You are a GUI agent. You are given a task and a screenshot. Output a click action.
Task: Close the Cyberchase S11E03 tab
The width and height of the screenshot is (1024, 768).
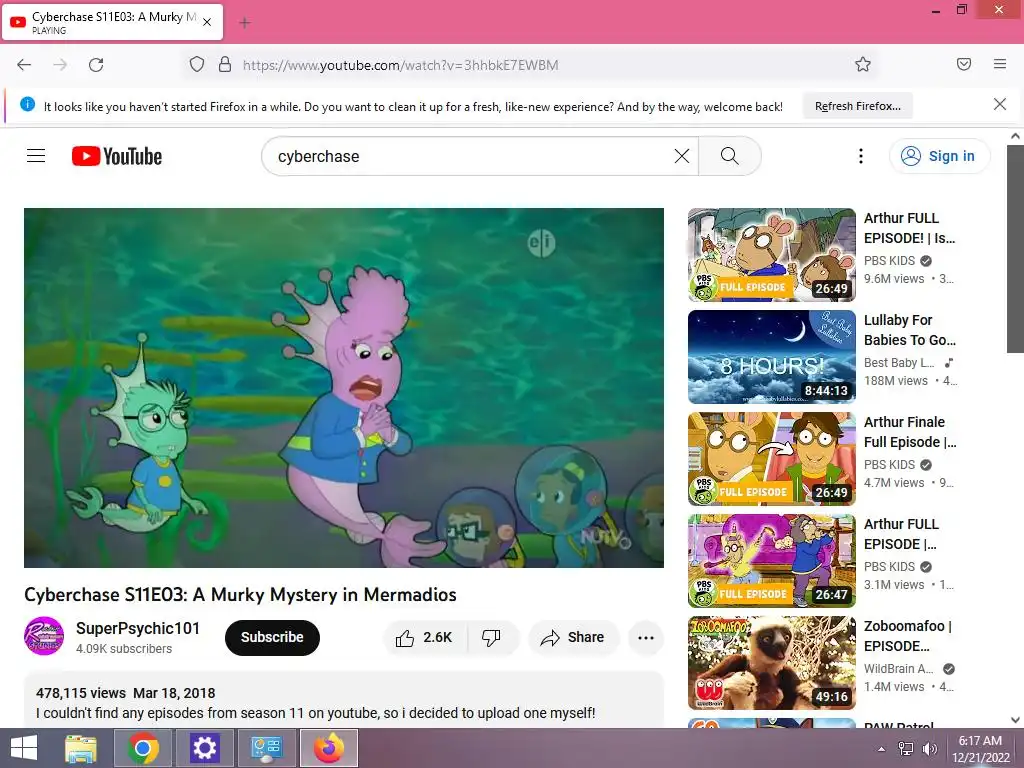click(x=207, y=22)
